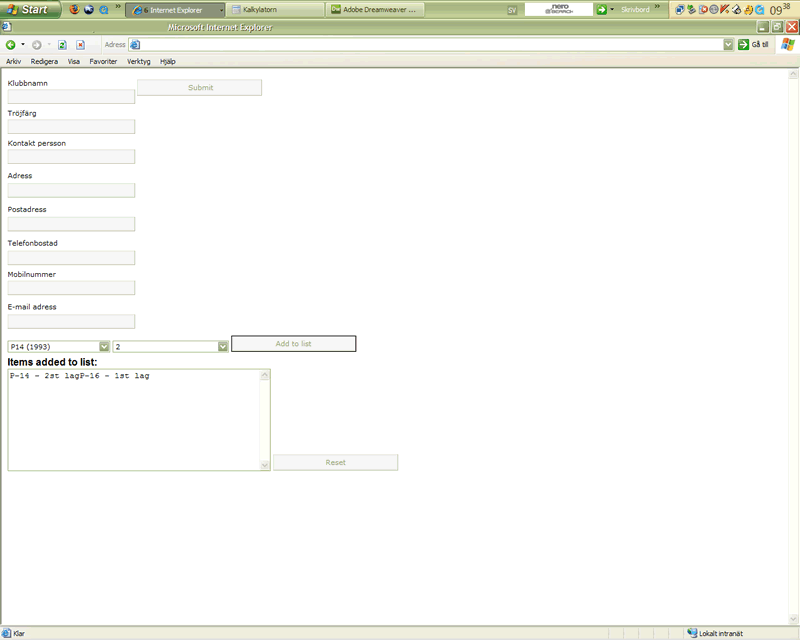Click the page scrollbar up arrow
The width and height of the screenshot is (800, 640).
pos(793,75)
